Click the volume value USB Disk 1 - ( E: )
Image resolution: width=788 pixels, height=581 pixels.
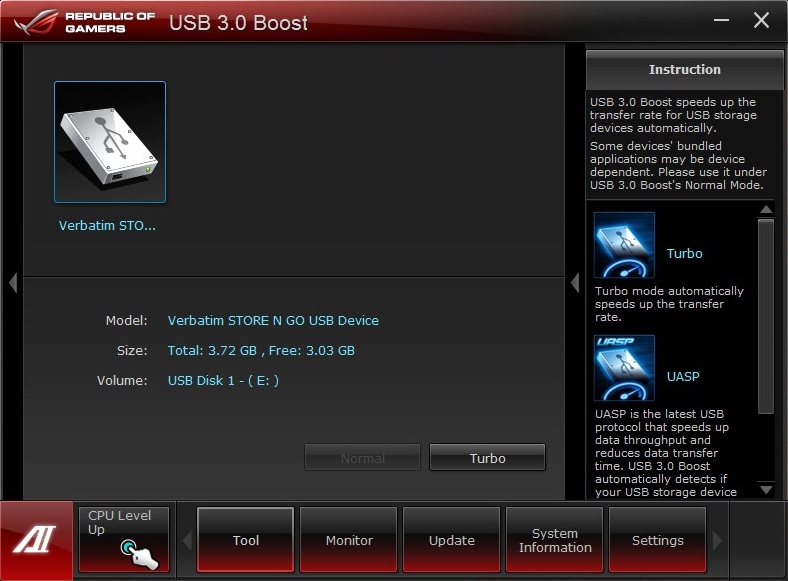pyautogui.click(x=223, y=380)
